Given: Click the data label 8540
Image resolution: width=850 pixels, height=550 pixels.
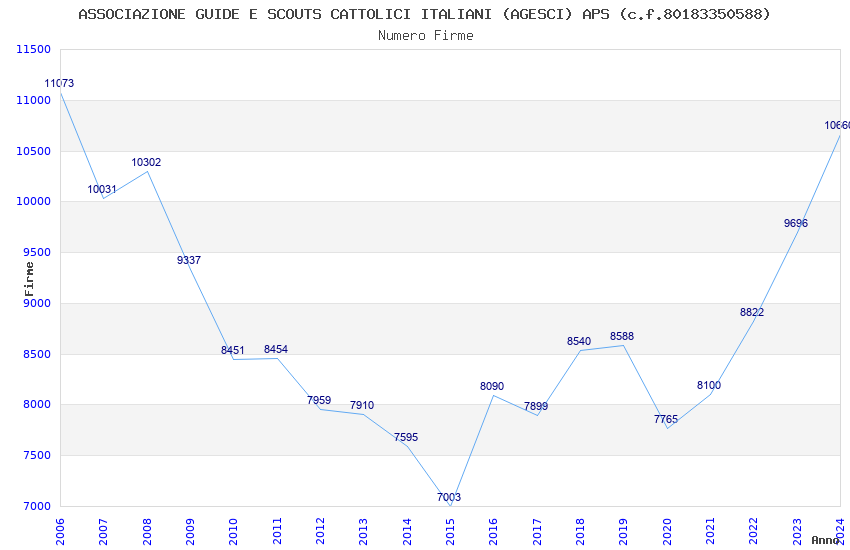Looking at the screenshot, I should pyautogui.click(x=579, y=341).
